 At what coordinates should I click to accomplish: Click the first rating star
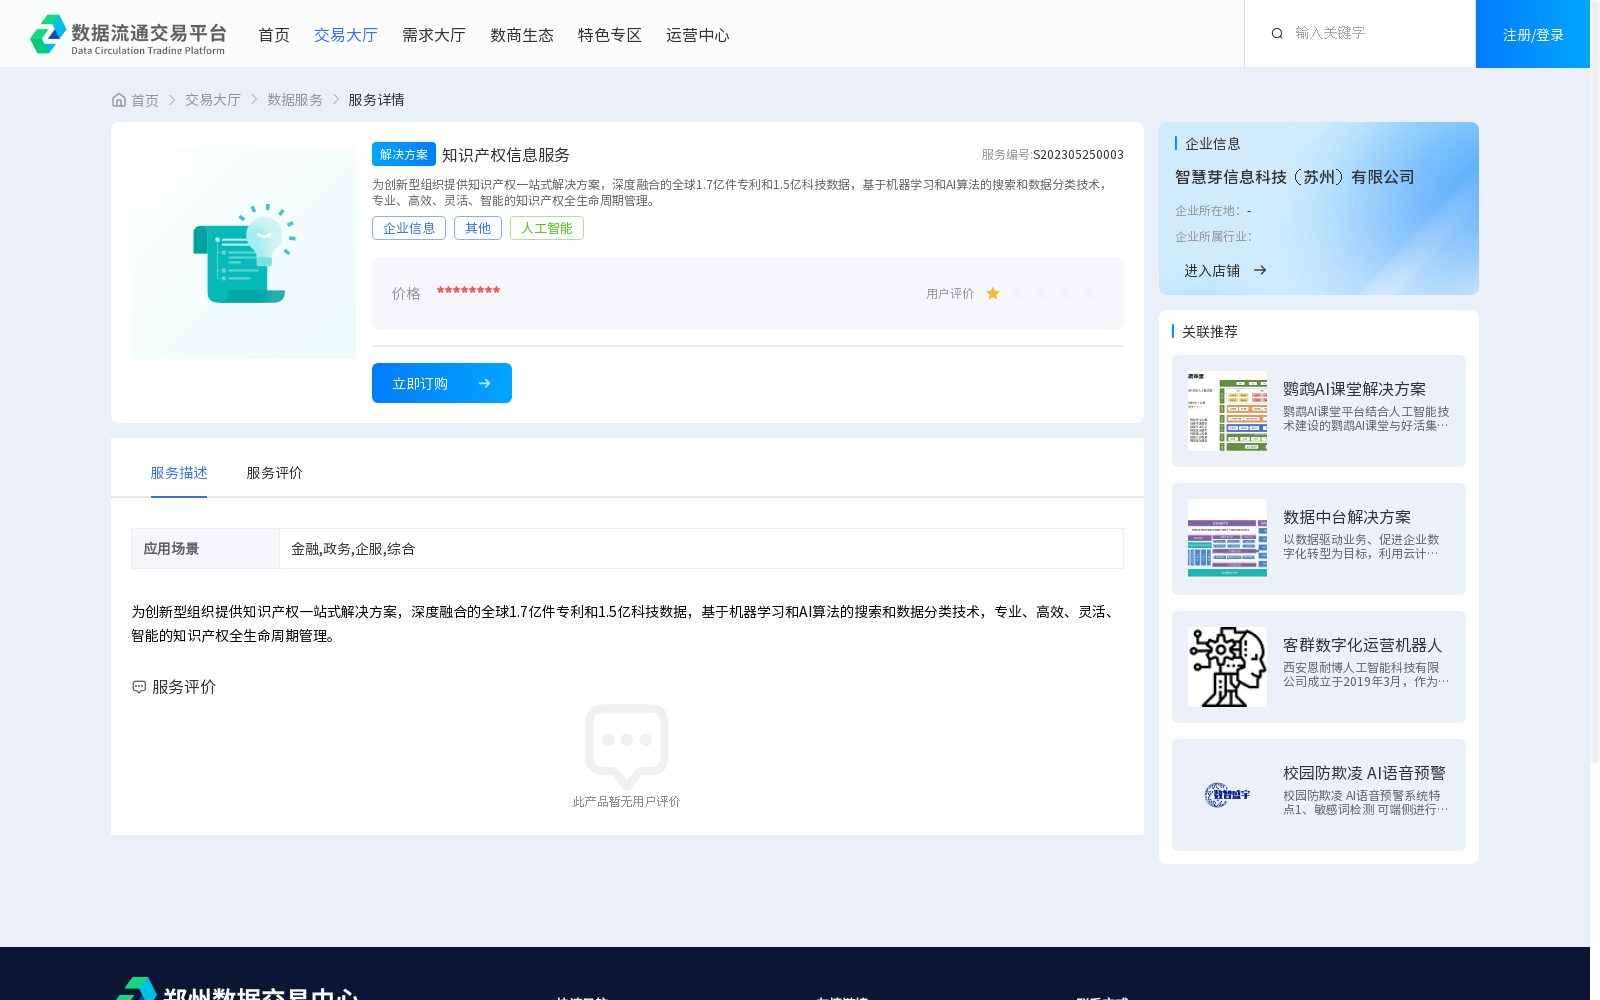click(x=993, y=293)
